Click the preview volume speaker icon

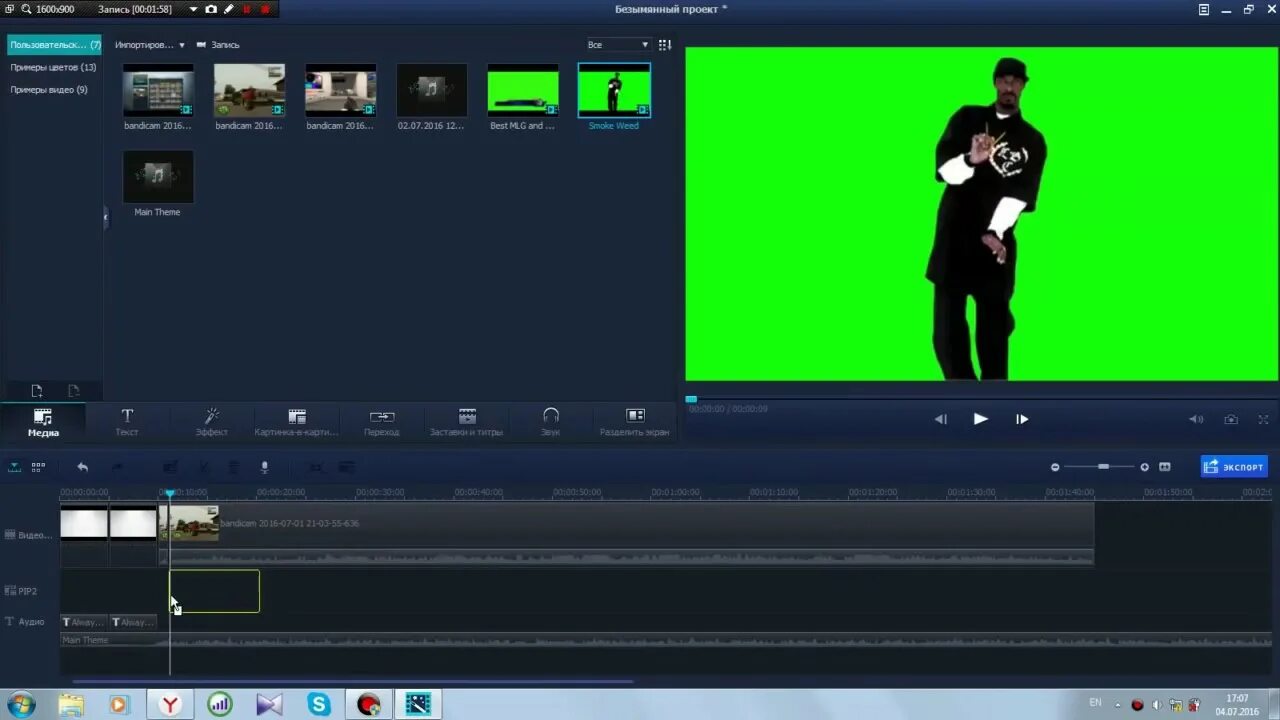tap(1196, 419)
